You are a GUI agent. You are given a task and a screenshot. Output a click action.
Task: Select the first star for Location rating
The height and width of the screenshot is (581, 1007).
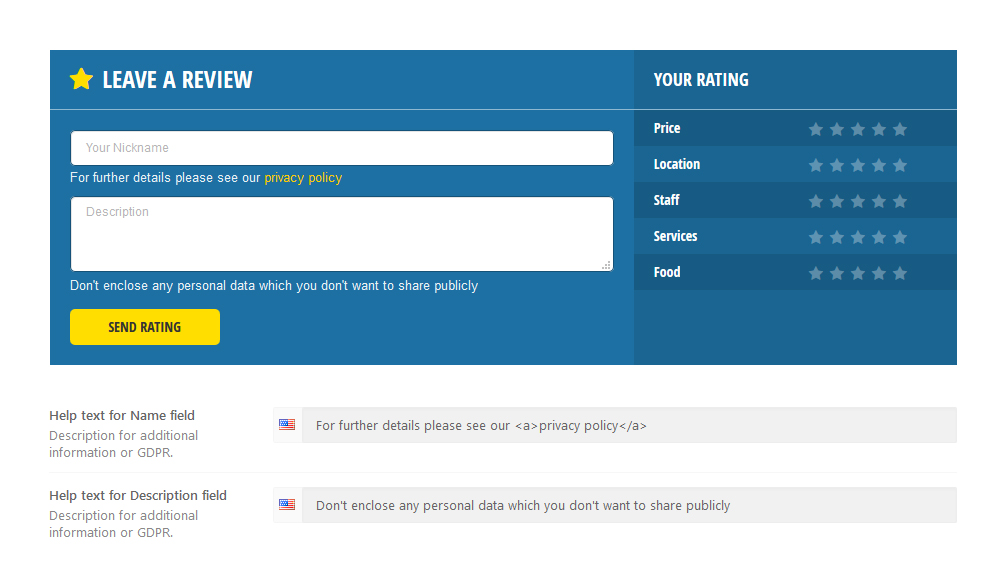coord(816,165)
